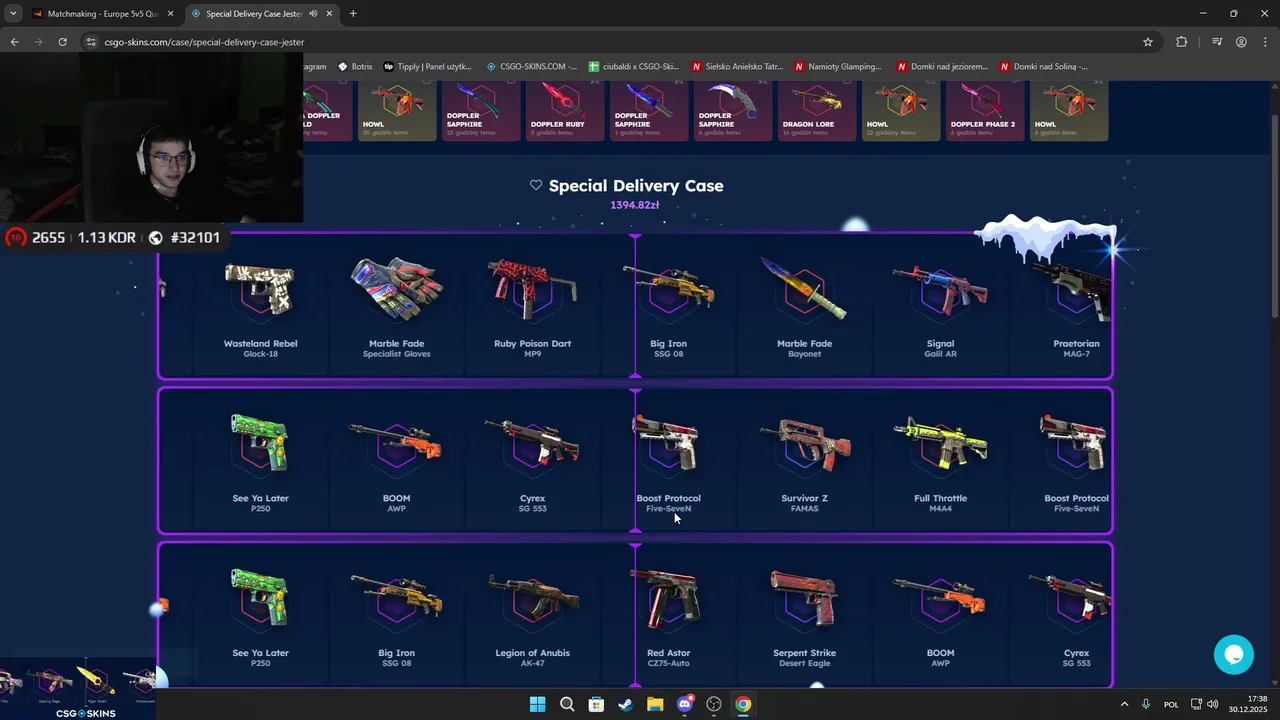The width and height of the screenshot is (1280, 720).
Task: Click the microphone tray icon
Action: tap(1146, 704)
